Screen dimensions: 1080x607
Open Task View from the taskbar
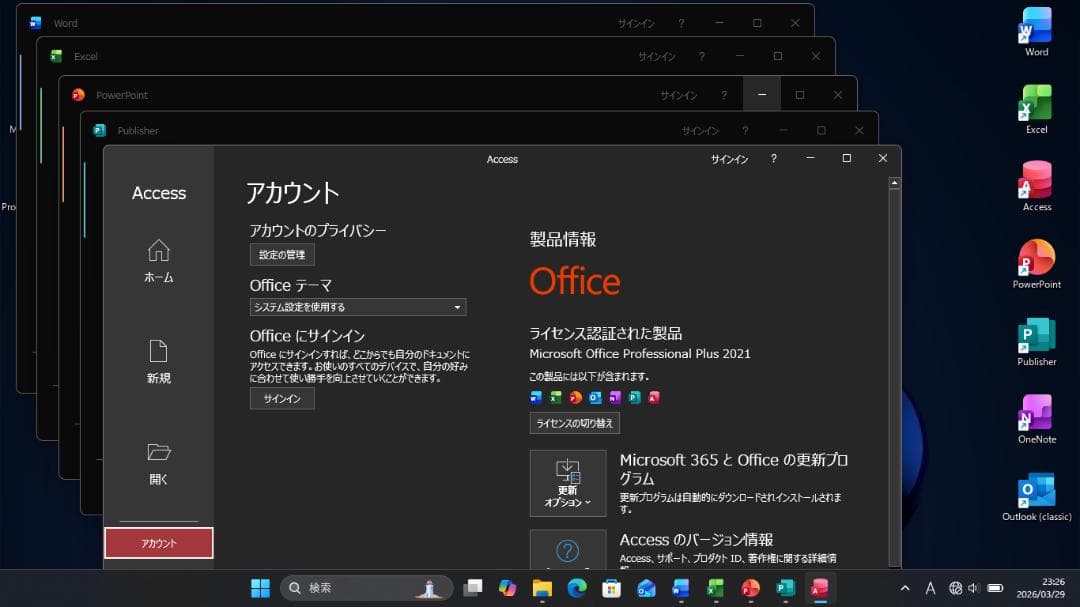pyautogui.click(x=472, y=588)
